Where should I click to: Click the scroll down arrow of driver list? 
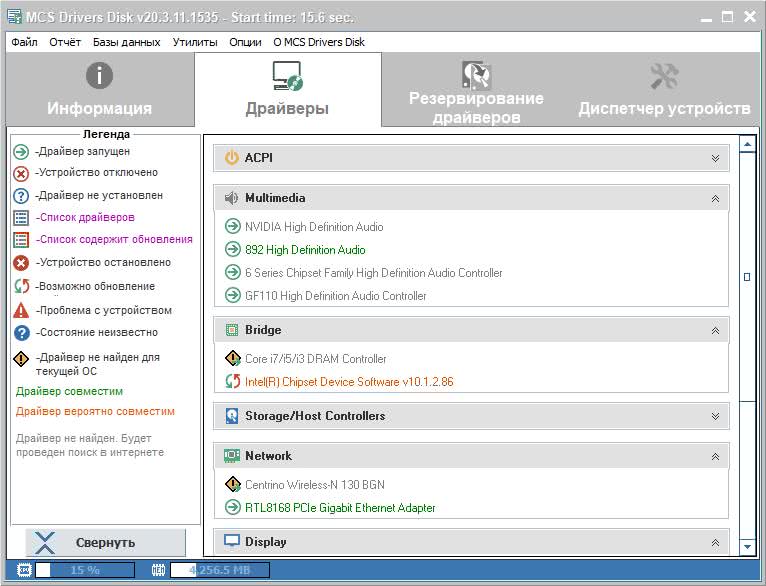pyautogui.click(x=747, y=547)
